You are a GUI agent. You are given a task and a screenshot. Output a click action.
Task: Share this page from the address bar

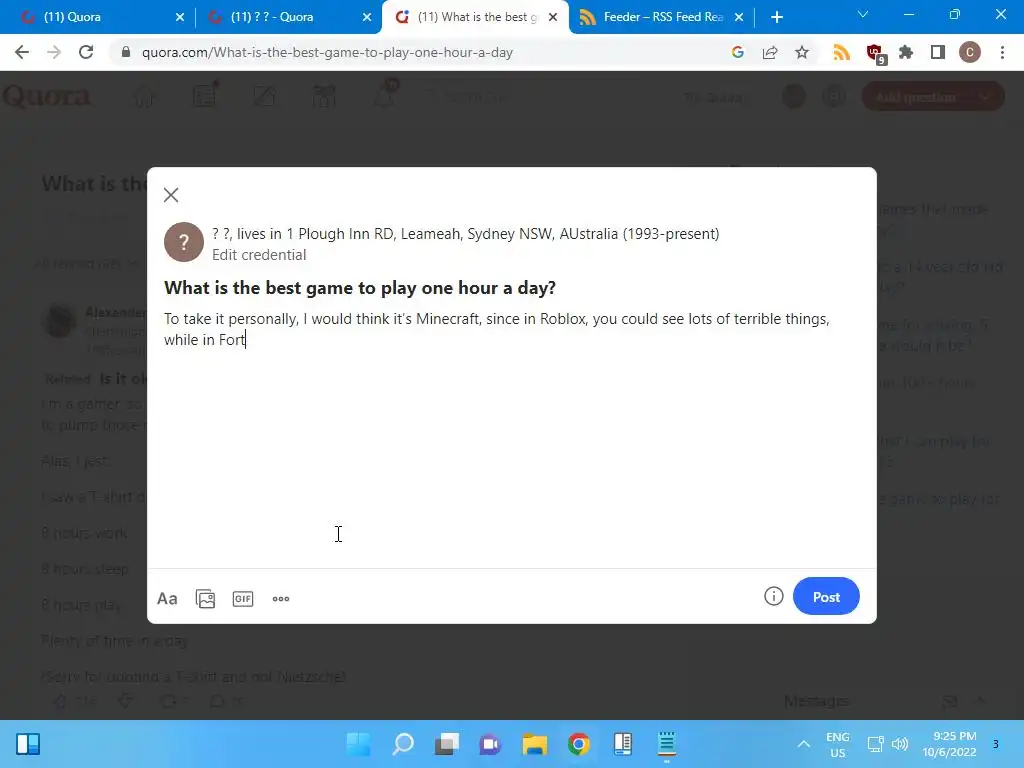[770, 52]
